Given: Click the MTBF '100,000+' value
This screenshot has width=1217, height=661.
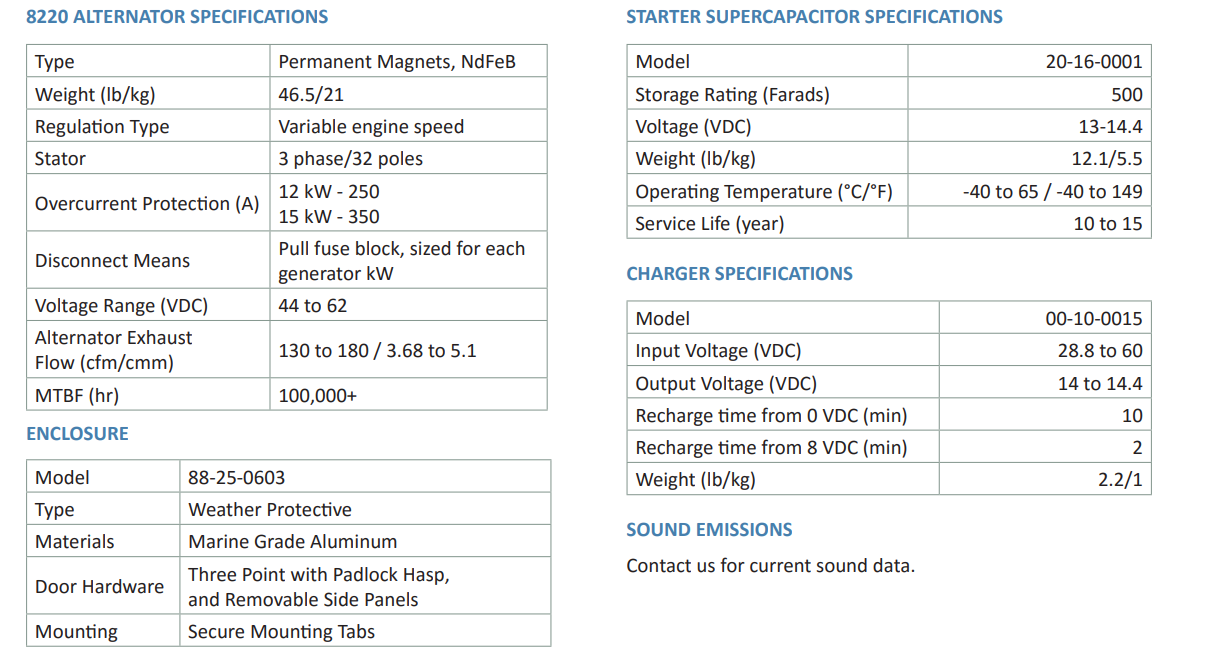Looking at the screenshot, I should click(317, 396).
